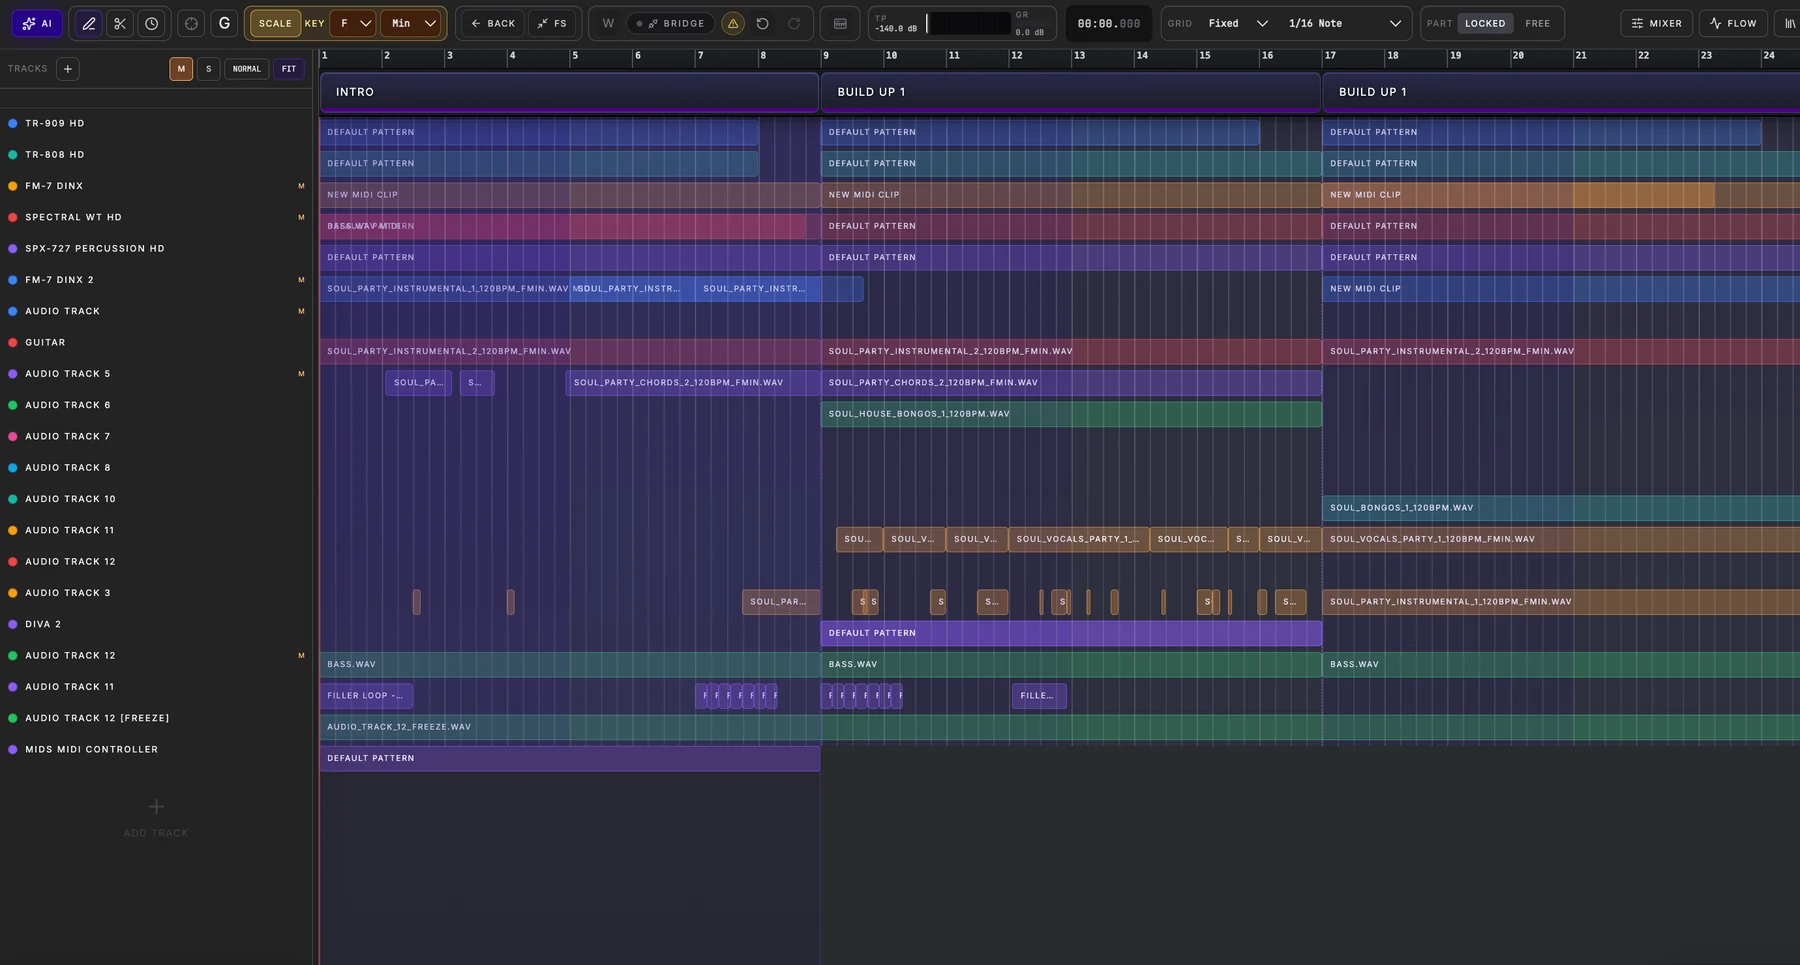This screenshot has width=1800, height=965.
Task: Click the G toolbar button
Action: [224, 23]
